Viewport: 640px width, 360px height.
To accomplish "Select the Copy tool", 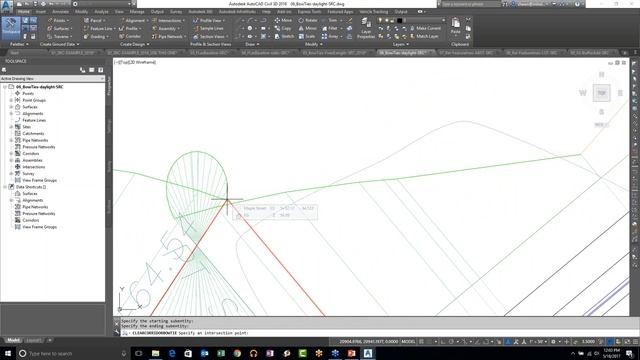I will point(283,28).
